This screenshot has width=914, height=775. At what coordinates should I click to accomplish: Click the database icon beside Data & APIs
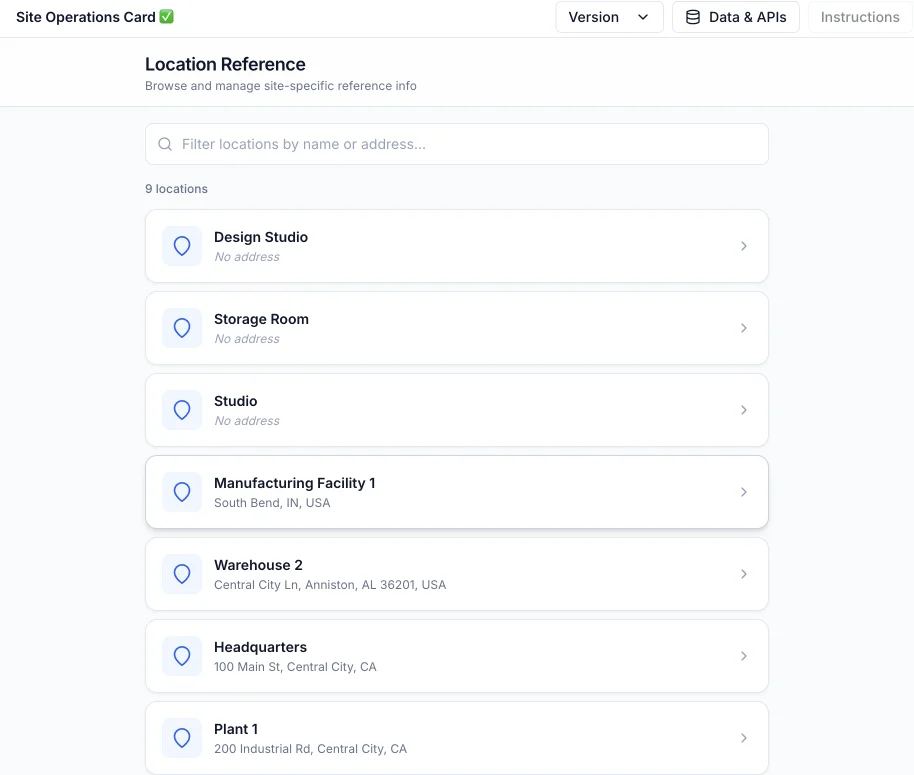click(693, 17)
